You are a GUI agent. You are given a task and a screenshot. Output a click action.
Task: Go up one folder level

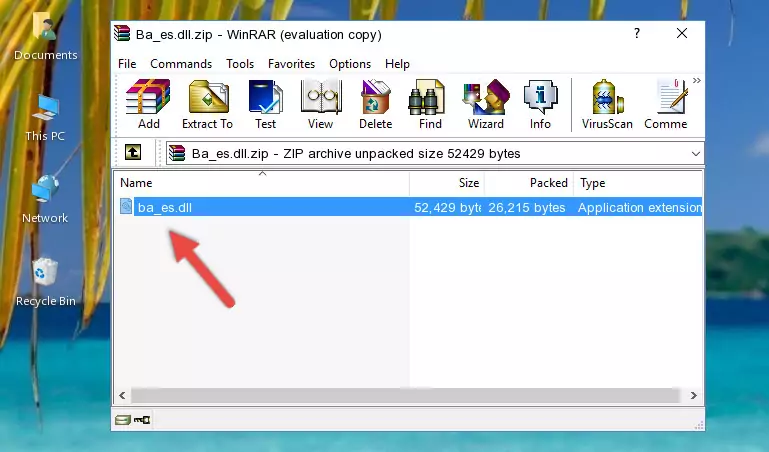[x=133, y=152]
